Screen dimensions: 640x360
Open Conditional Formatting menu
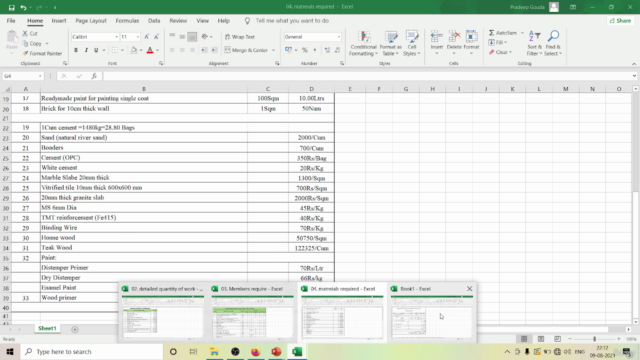(x=363, y=43)
